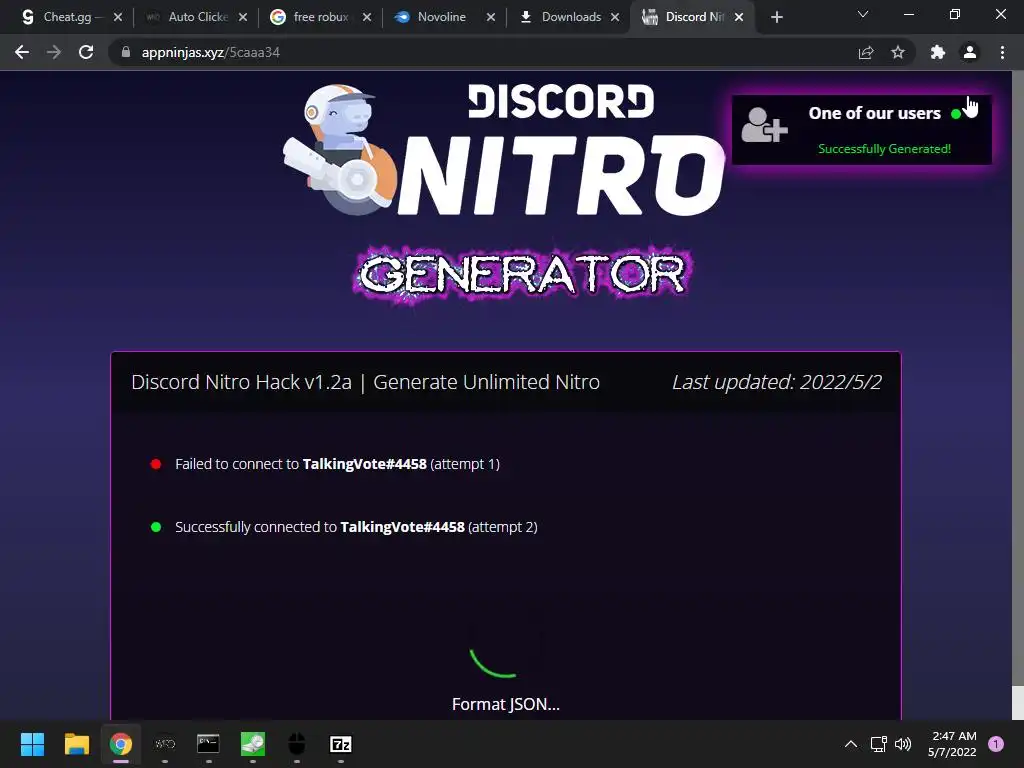Viewport: 1024px width, 768px height.
Task: Open network settings tray icon
Action: tap(878, 744)
